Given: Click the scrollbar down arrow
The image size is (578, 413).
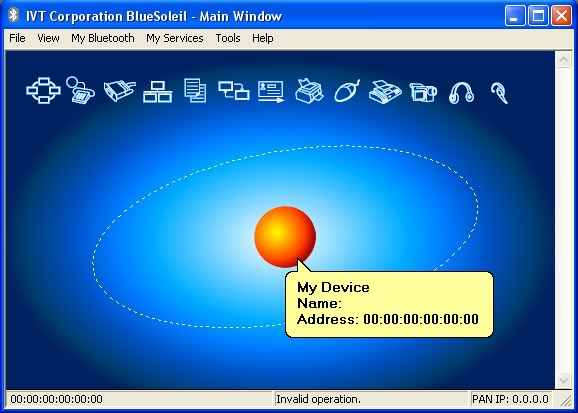Looking at the screenshot, I should [x=564, y=380].
